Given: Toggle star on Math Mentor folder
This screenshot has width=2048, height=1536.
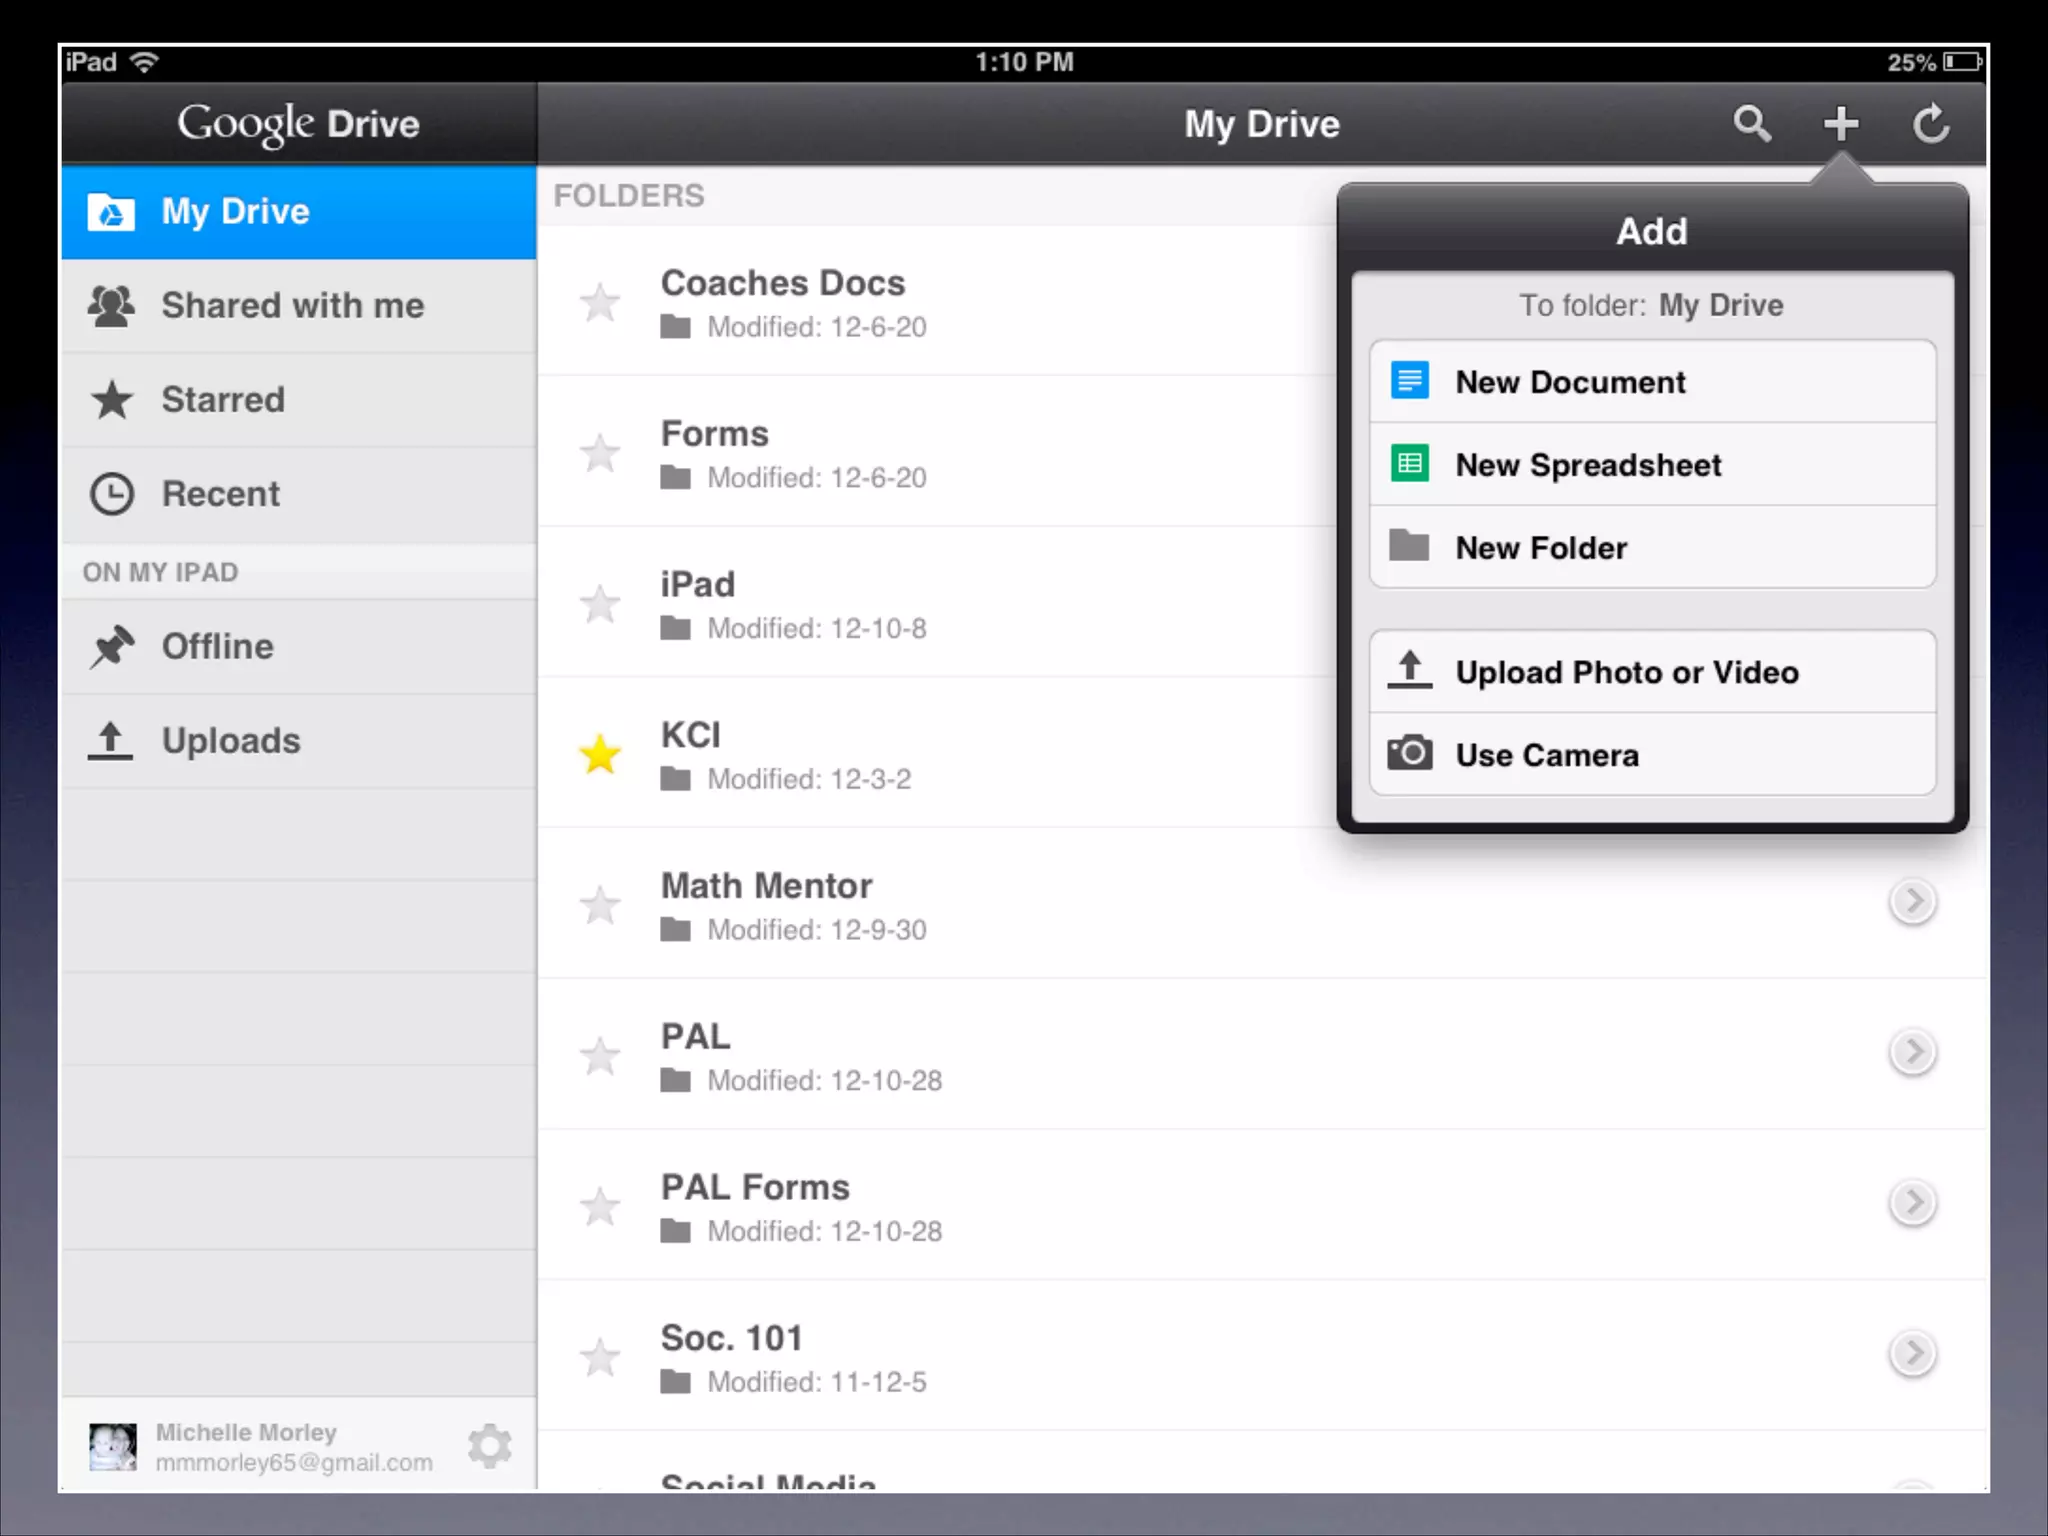Looking at the screenshot, I should 600,906.
